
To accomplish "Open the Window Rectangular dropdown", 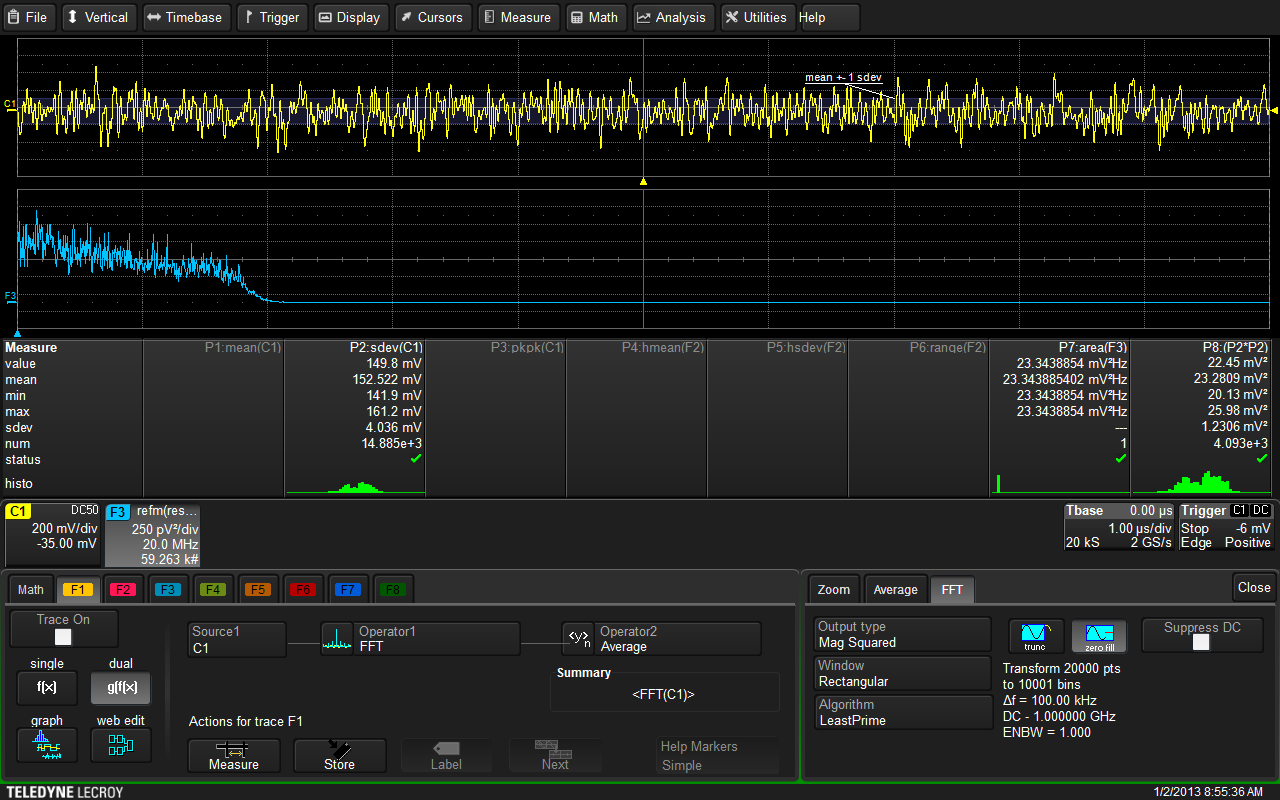I will (x=902, y=673).
